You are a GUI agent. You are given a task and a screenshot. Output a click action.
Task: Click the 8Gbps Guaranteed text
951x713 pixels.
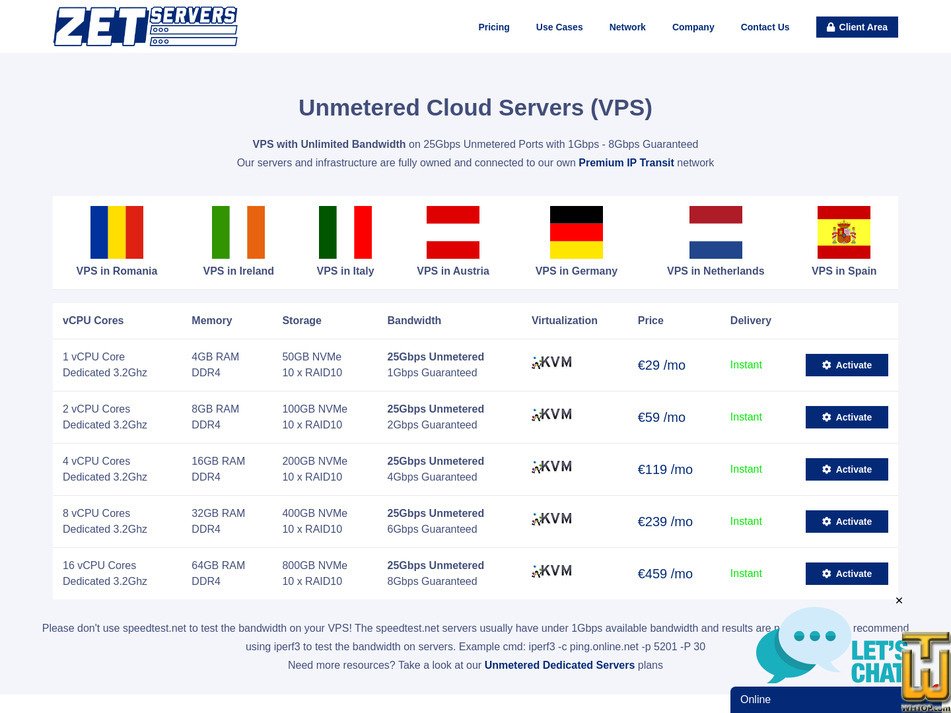432,581
